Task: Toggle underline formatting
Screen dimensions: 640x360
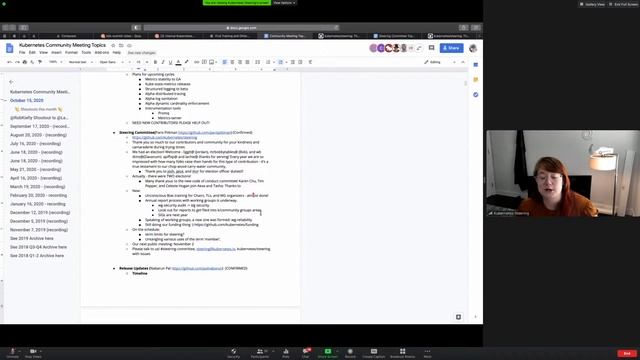Action: coord(171,62)
